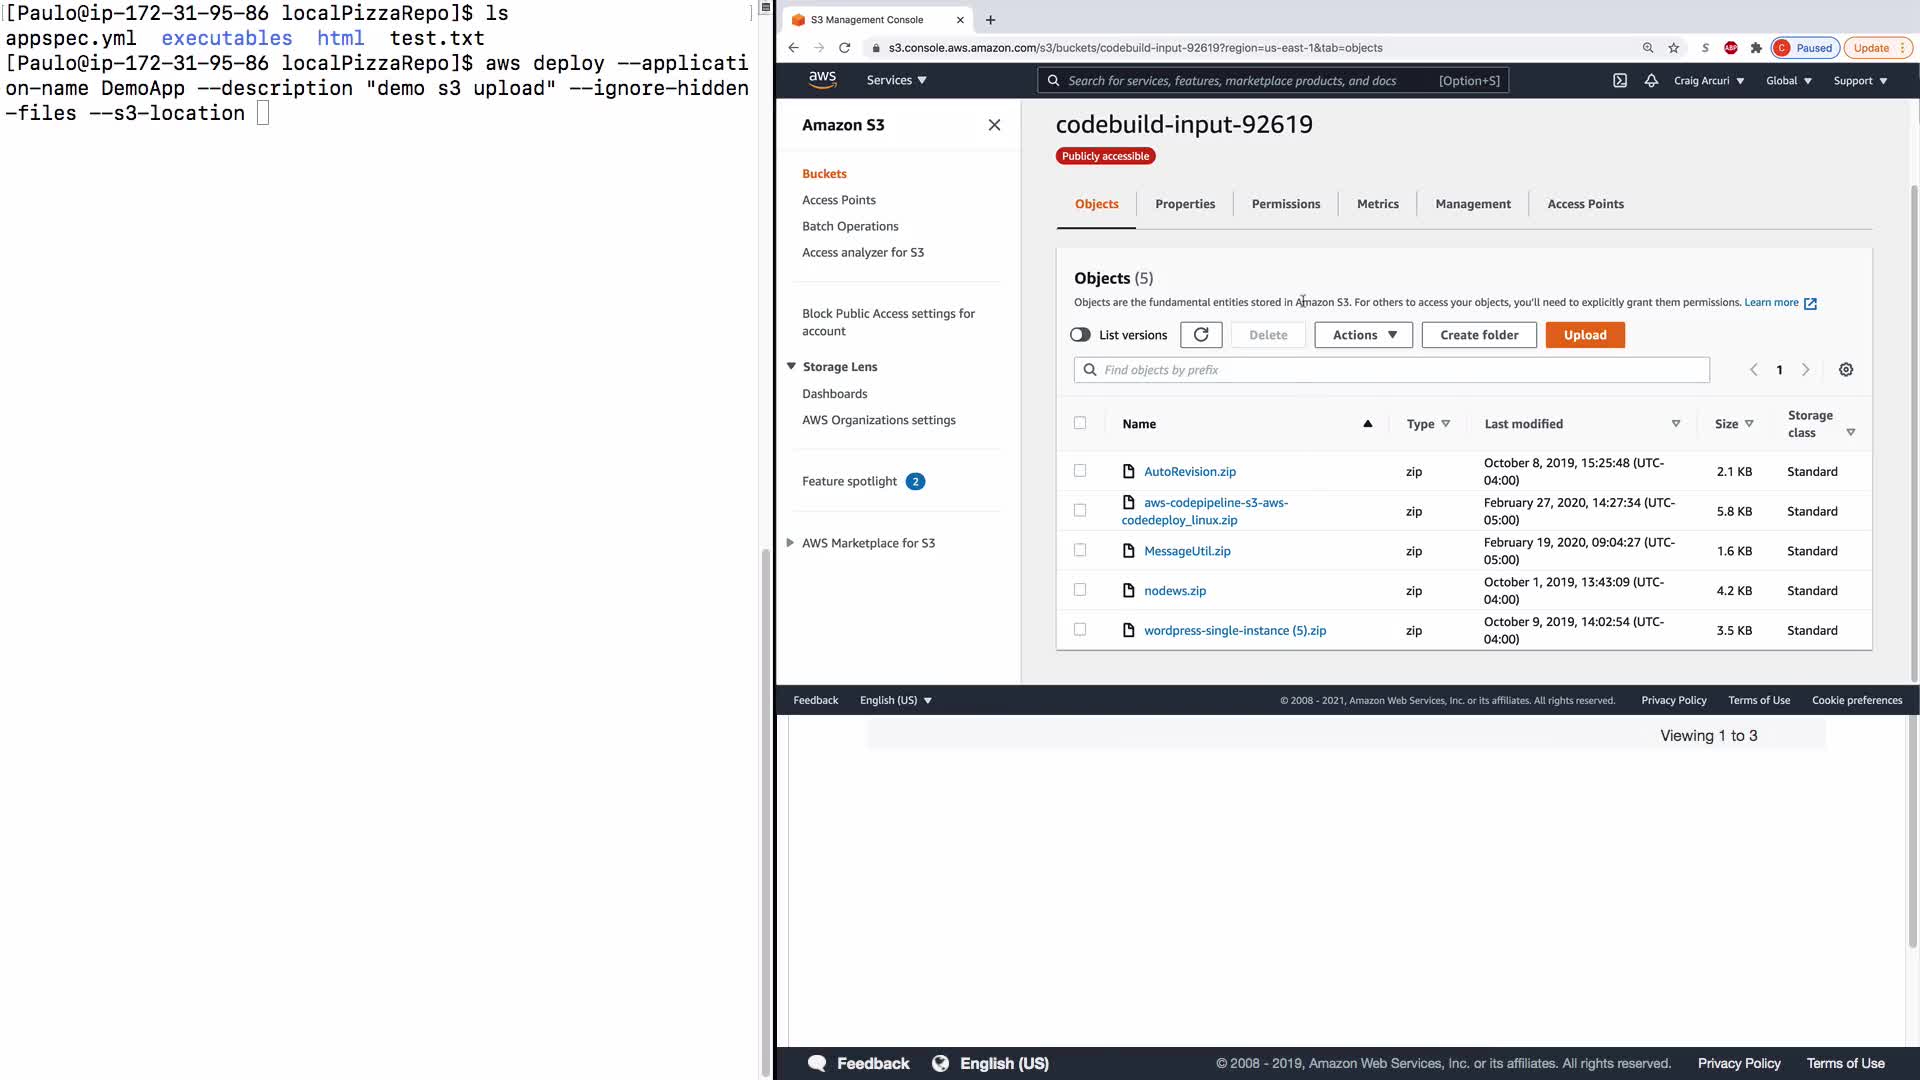This screenshot has width=1920, height=1080.
Task: Open the MessageUtil.zip object link
Action: 1187,551
